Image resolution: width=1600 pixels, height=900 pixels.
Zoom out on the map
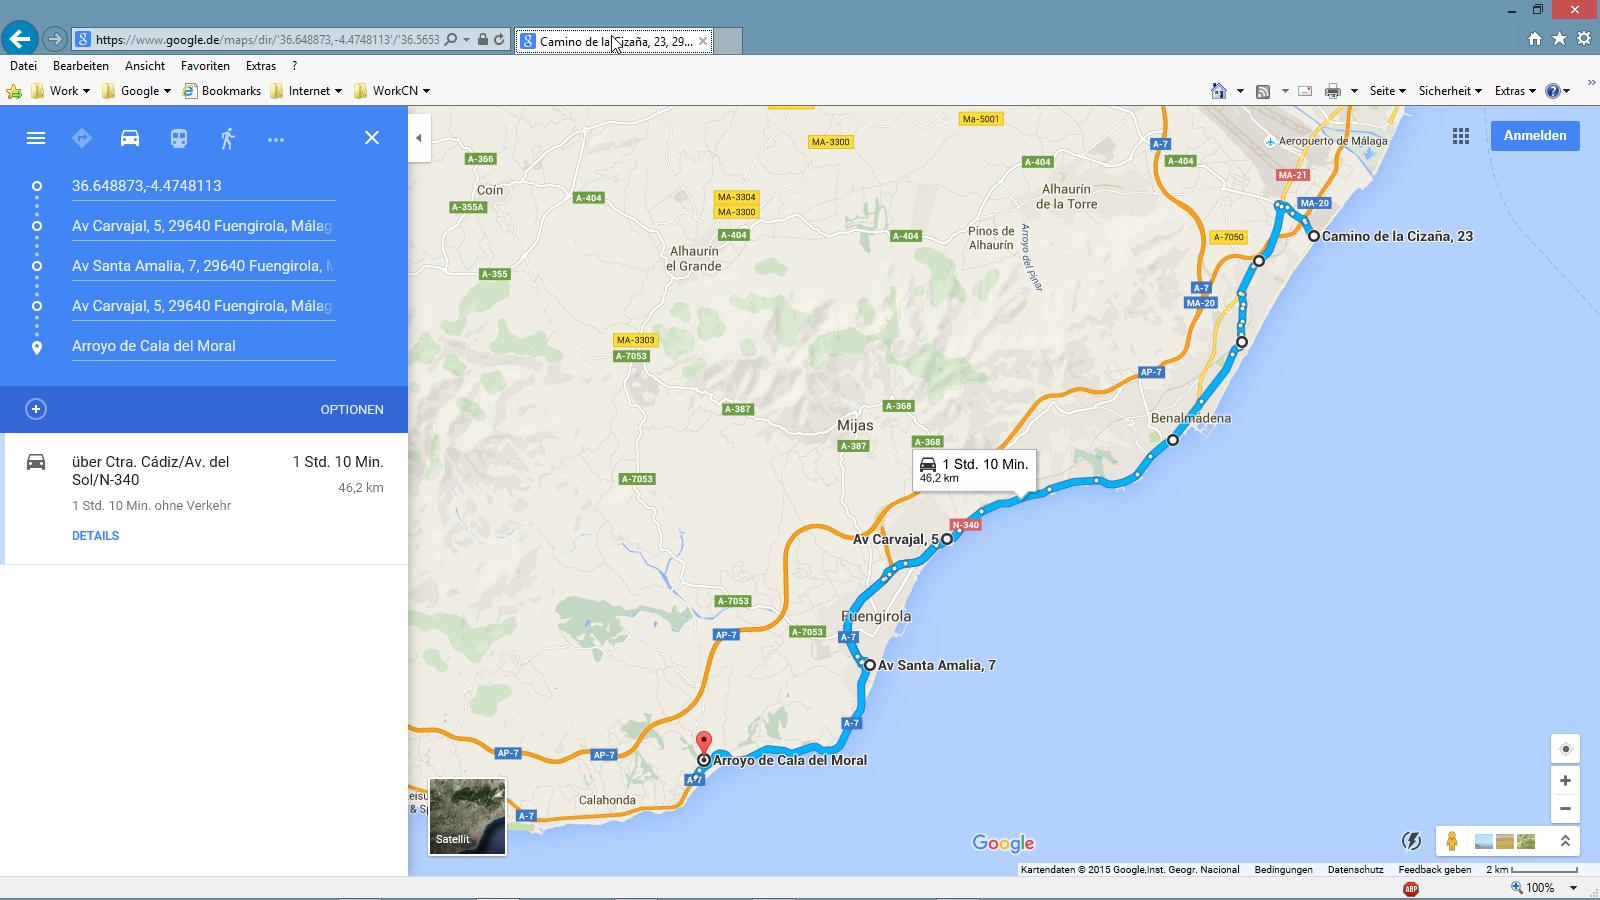(x=1565, y=808)
